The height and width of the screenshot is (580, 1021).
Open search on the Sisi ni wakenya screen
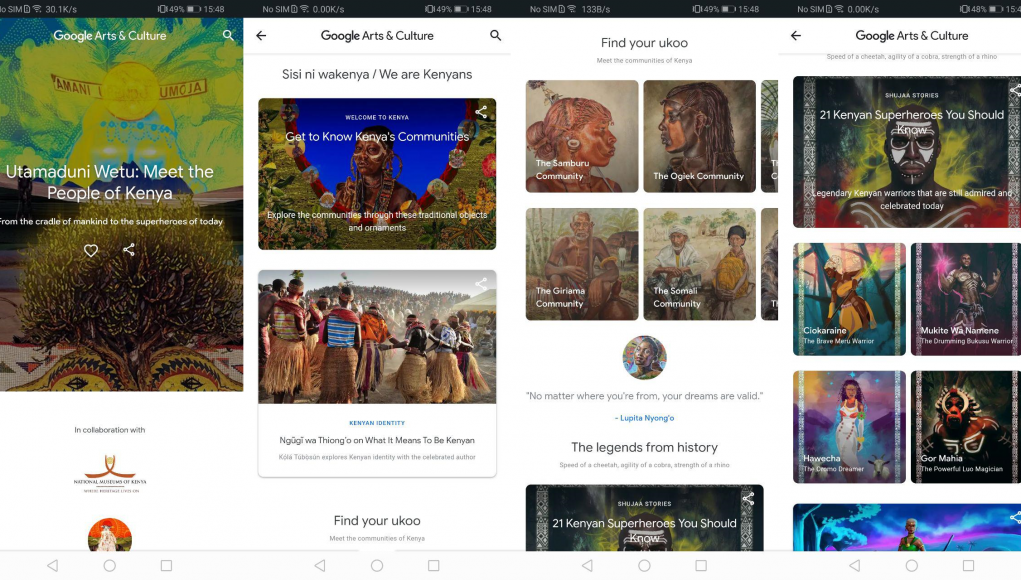click(x=496, y=35)
